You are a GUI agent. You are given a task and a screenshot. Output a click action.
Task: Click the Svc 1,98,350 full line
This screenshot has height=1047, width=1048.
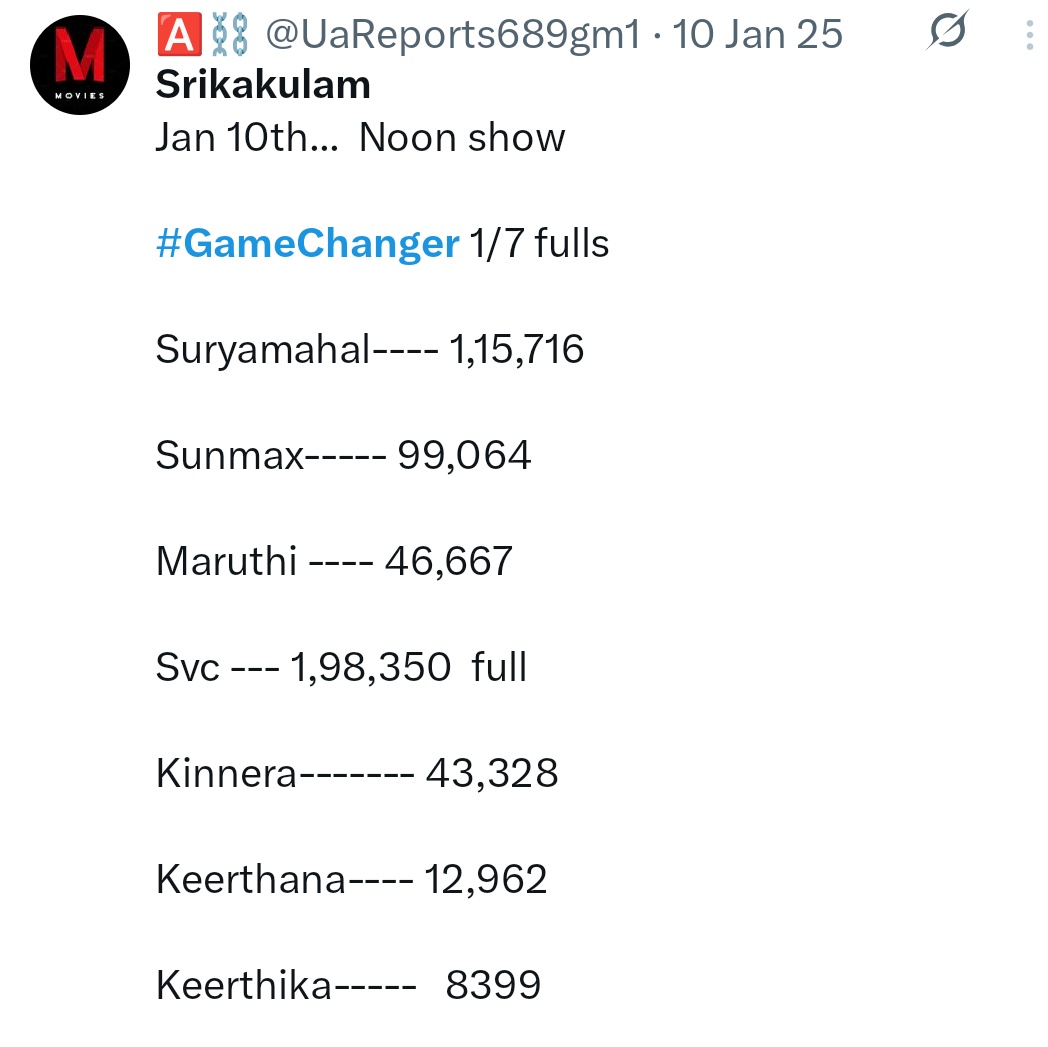click(342, 667)
